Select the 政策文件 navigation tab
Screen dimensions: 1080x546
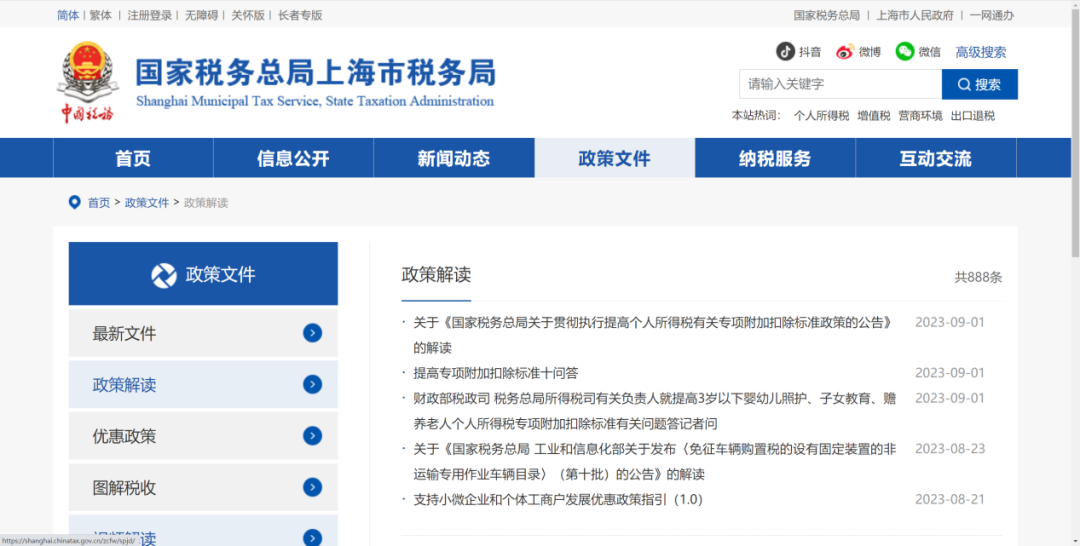614,158
